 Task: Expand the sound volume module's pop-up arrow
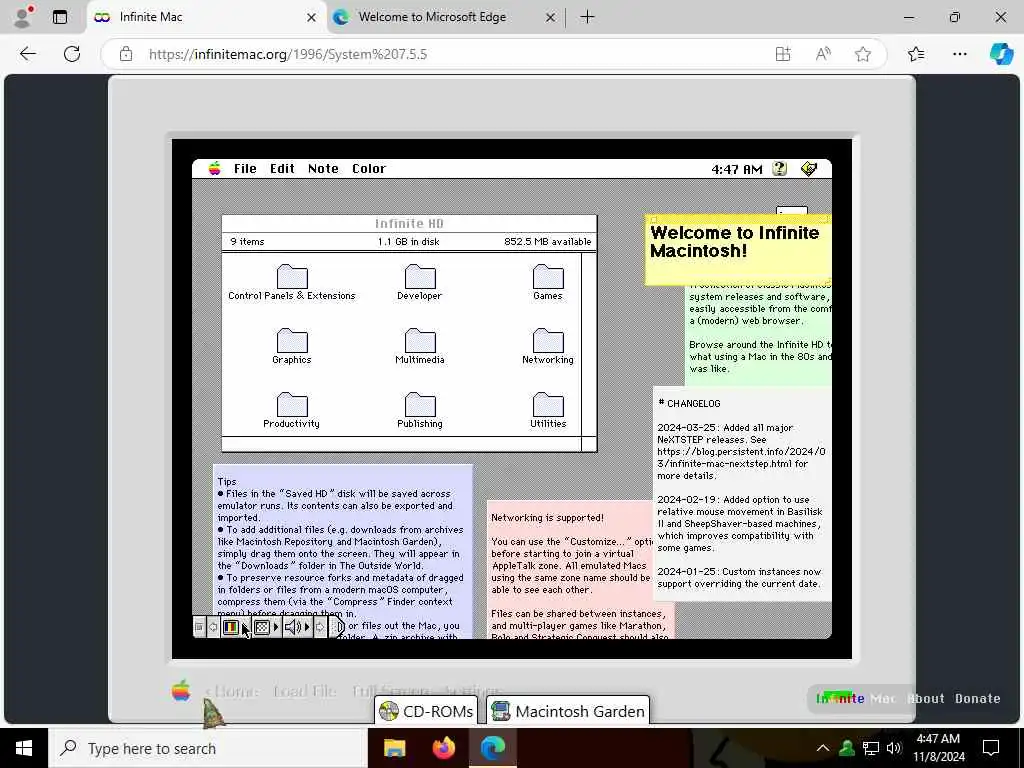click(x=307, y=628)
